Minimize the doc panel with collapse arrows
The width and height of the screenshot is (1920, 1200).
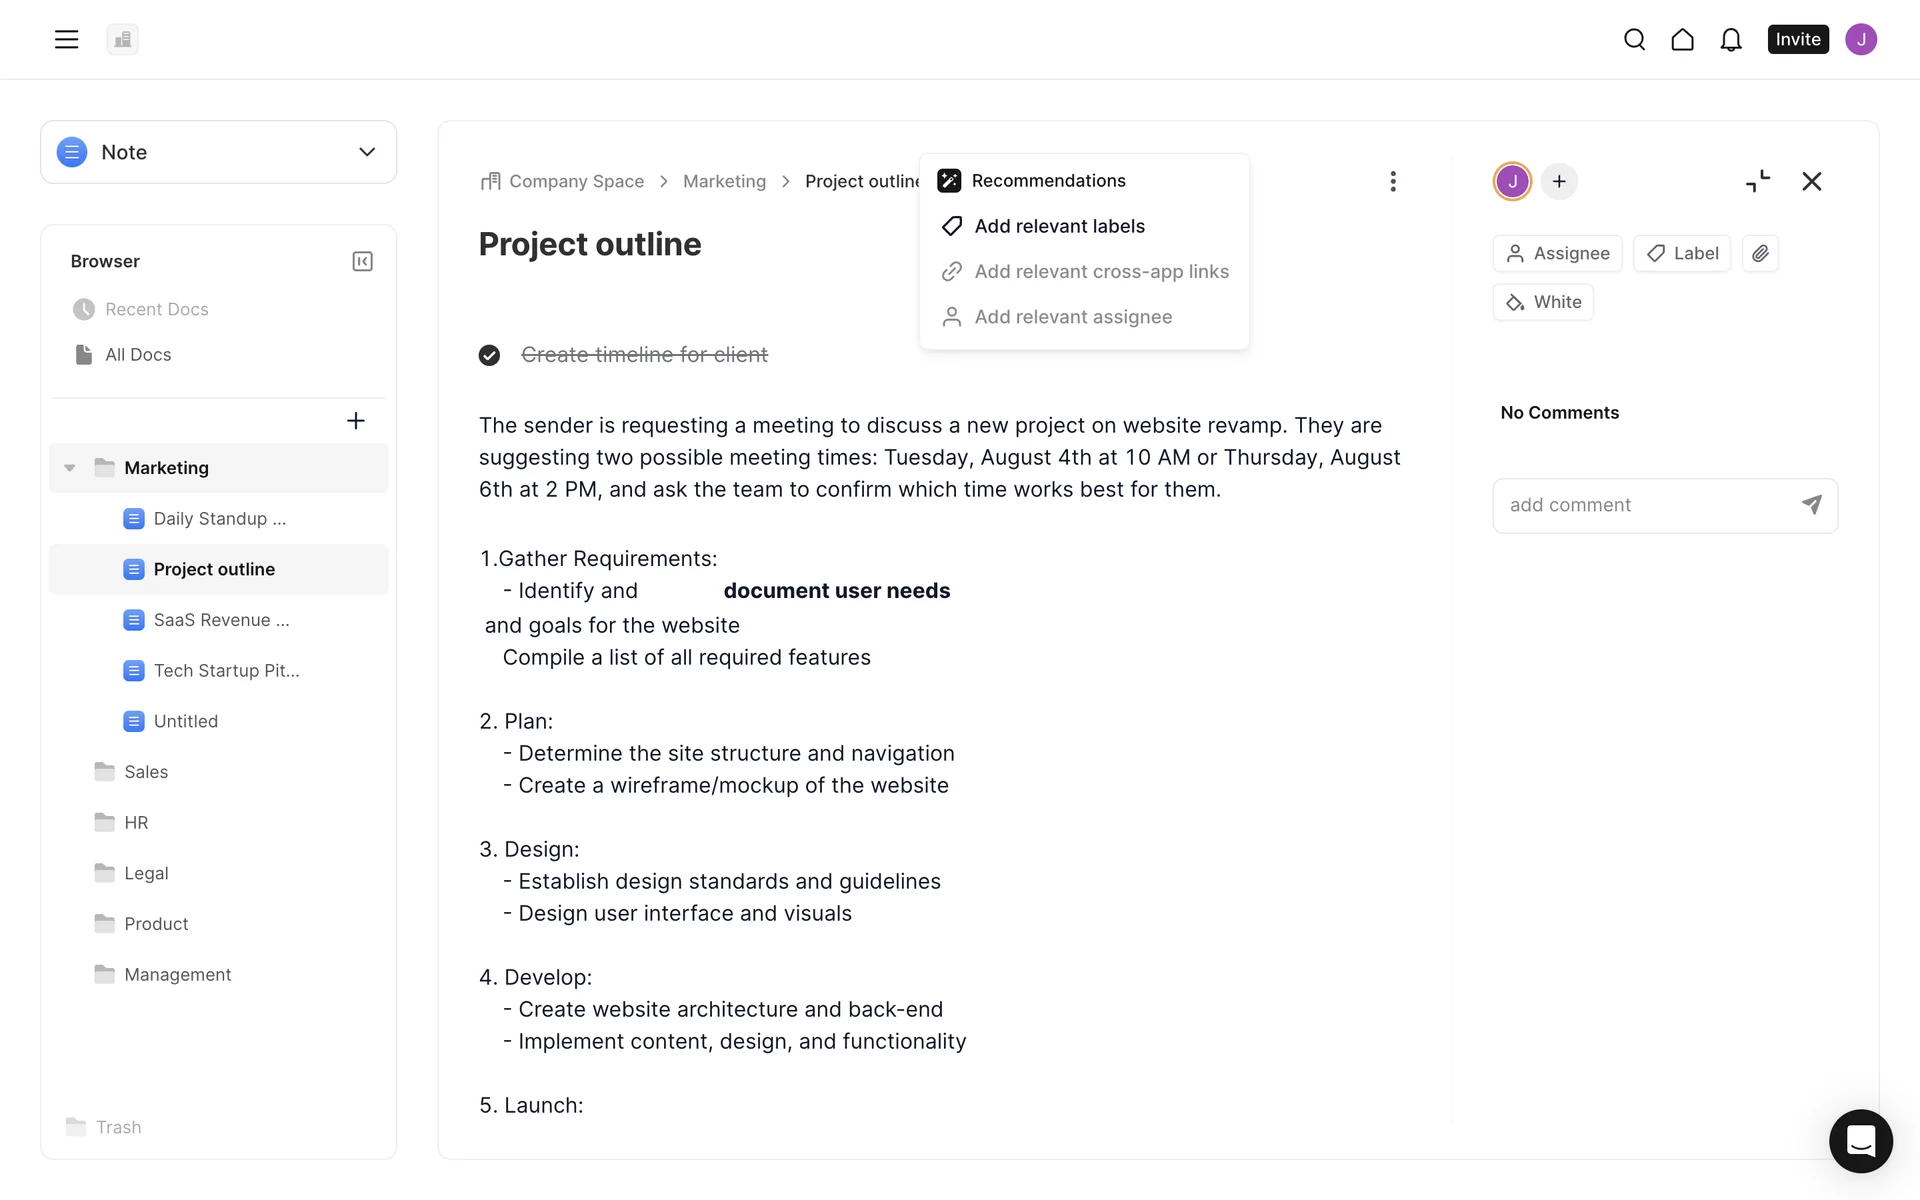[1757, 181]
